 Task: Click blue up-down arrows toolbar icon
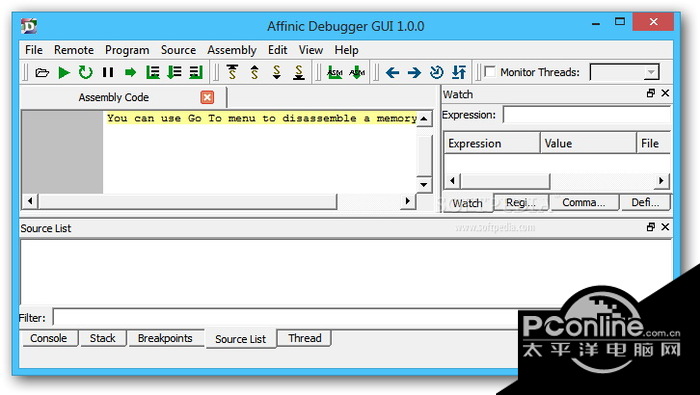pos(459,72)
